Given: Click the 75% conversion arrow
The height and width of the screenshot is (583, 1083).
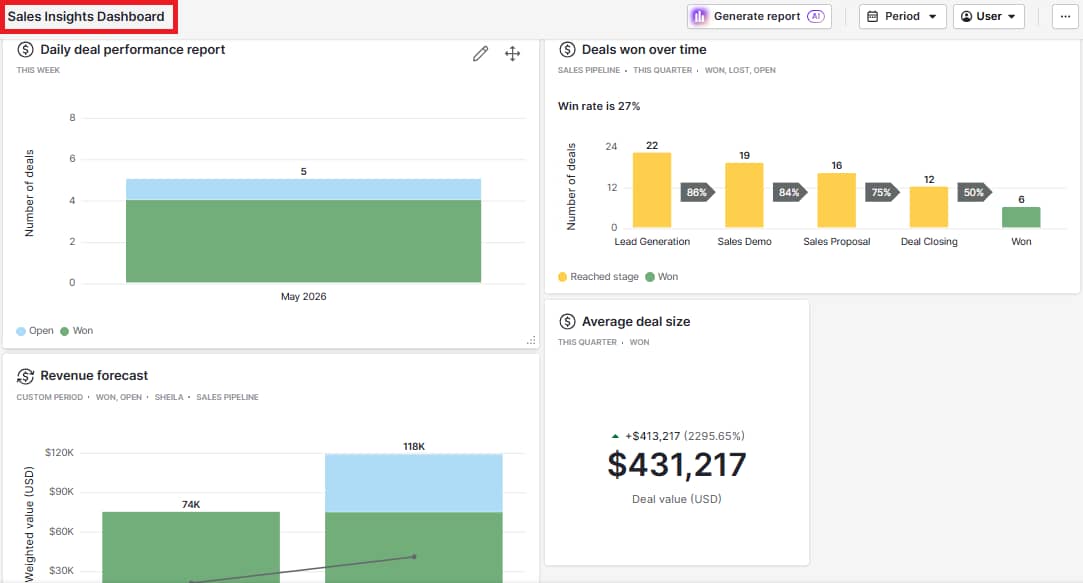Looking at the screenshot, I should [882, 193].
